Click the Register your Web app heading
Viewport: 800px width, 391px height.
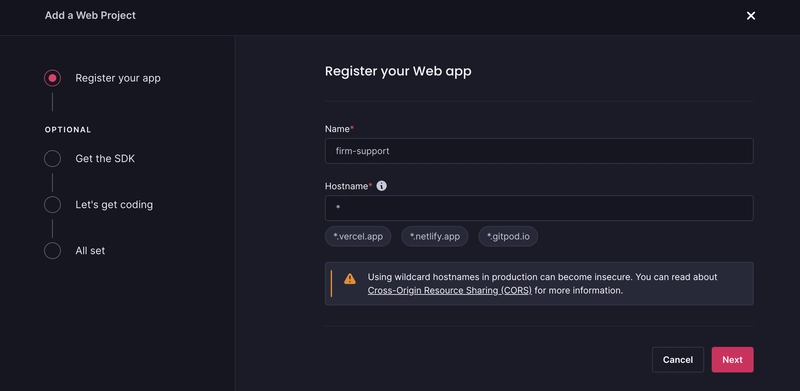tap(398, 71)
